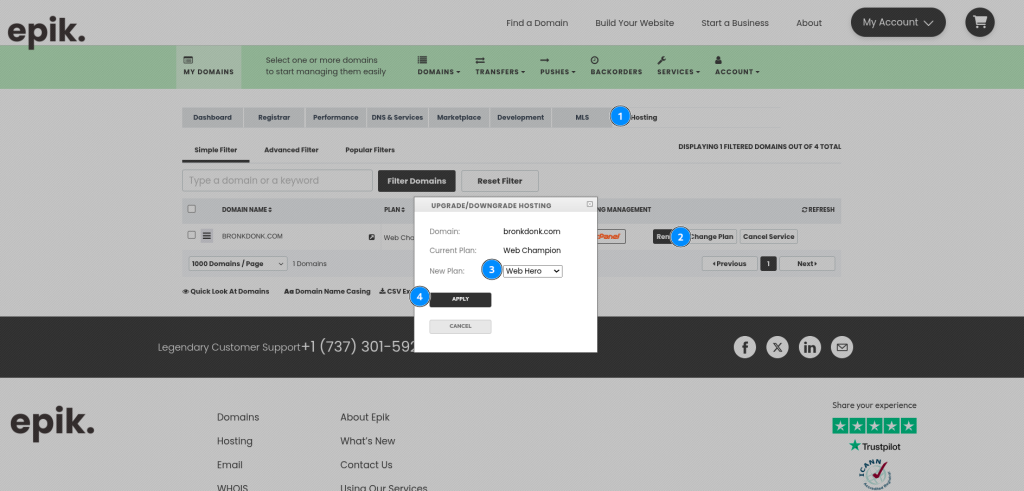Switch to the MLS tab

click(581, 118)
